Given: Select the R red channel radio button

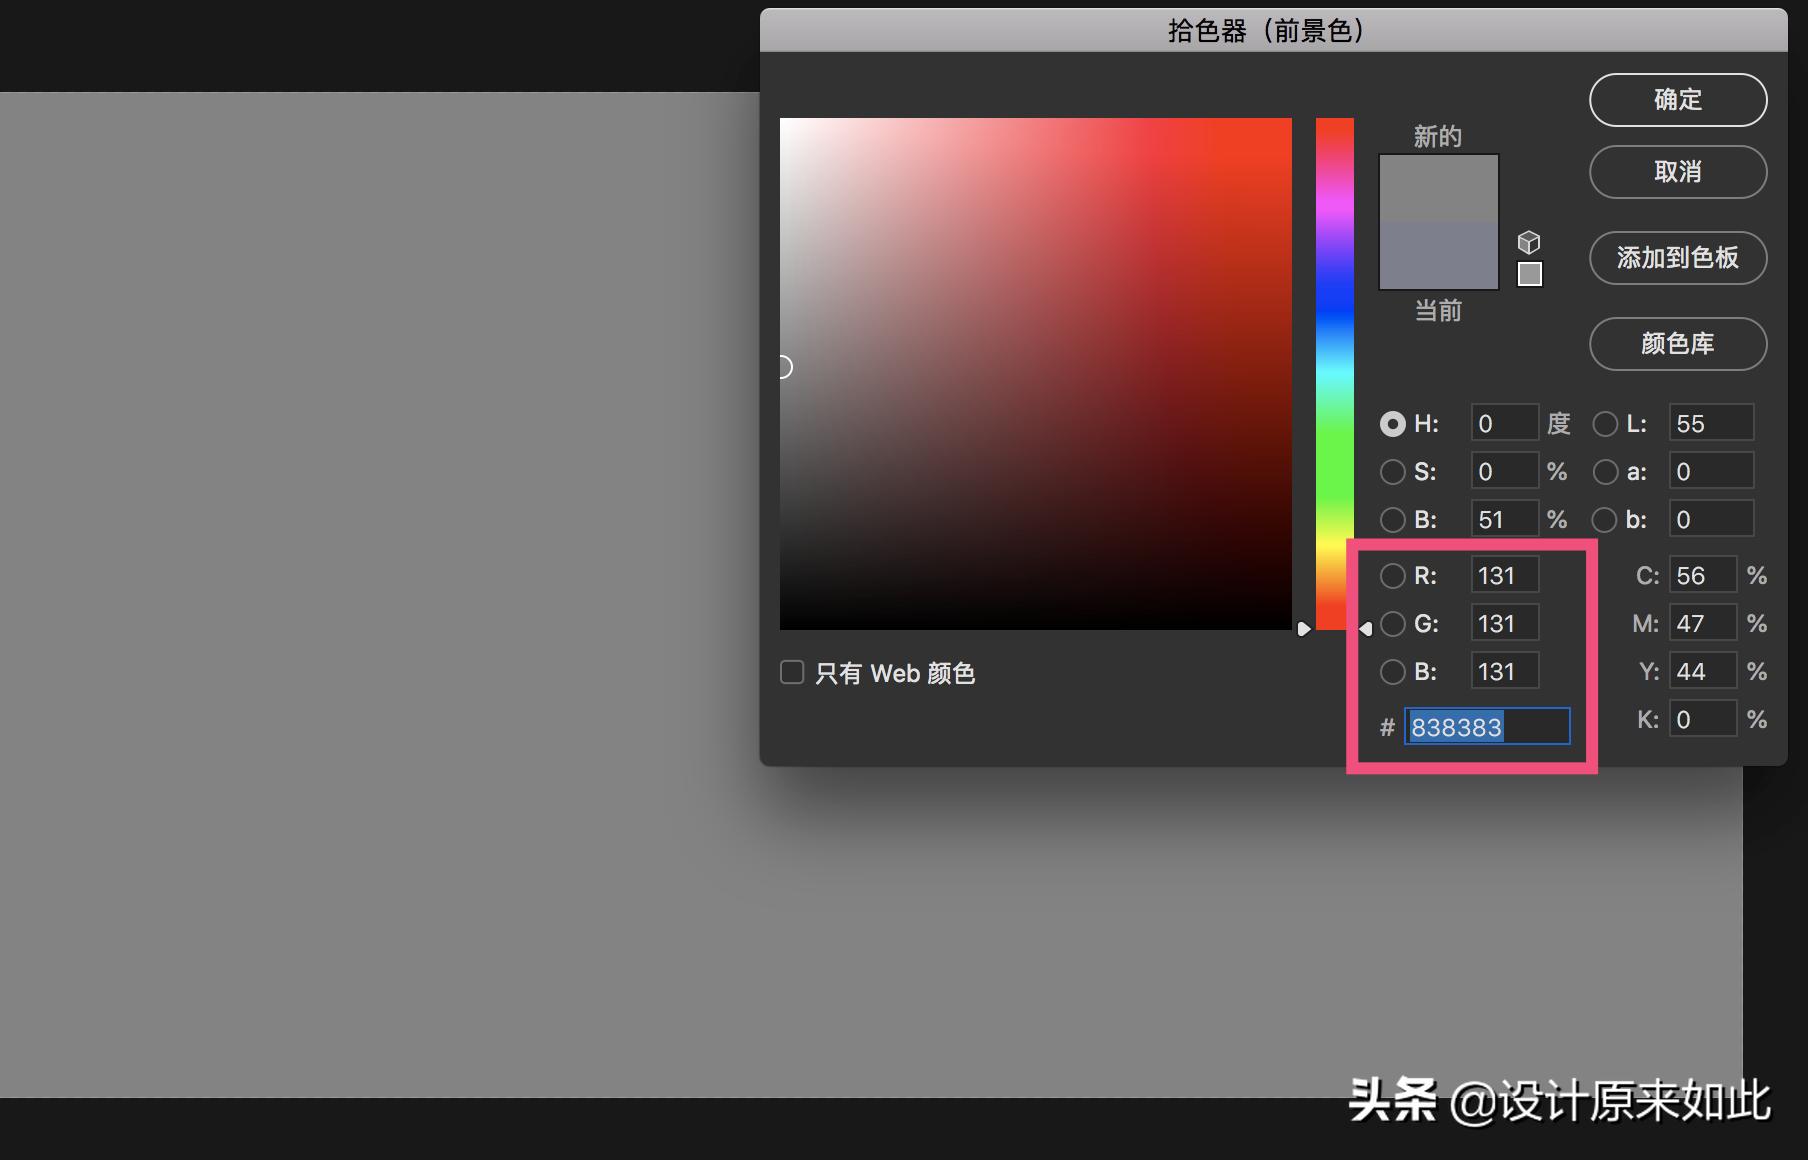Looking at the screenshot, I should pos(1392,575).
